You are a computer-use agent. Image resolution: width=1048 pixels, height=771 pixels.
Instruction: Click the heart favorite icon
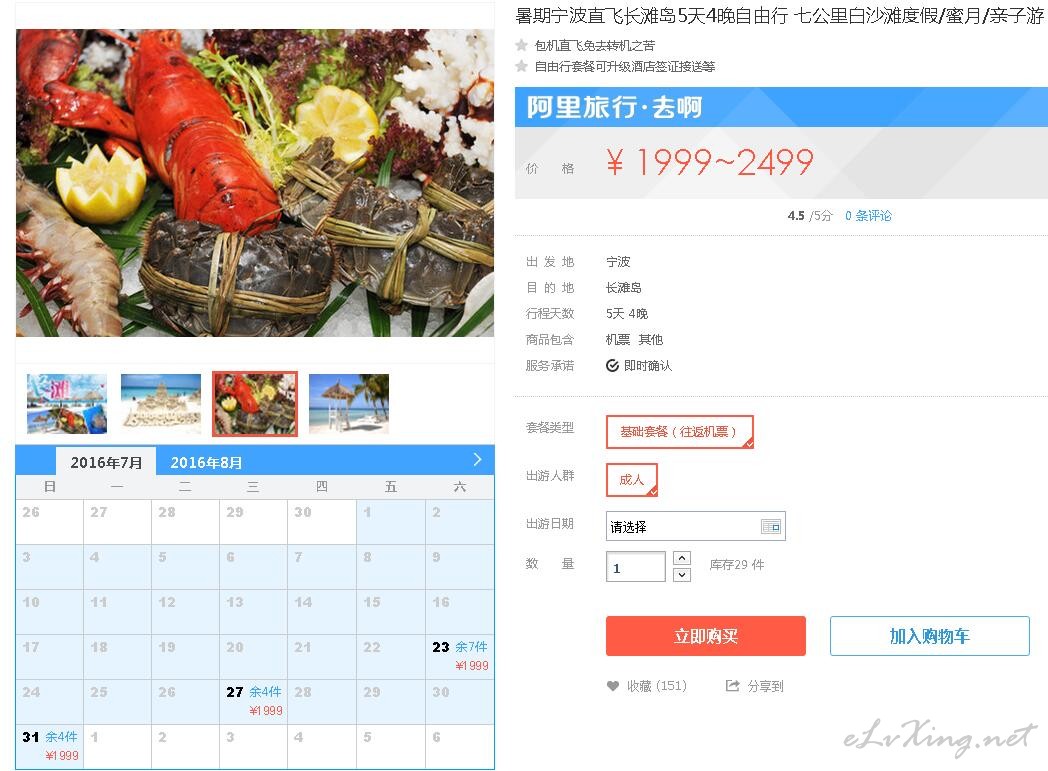point(613,685)
